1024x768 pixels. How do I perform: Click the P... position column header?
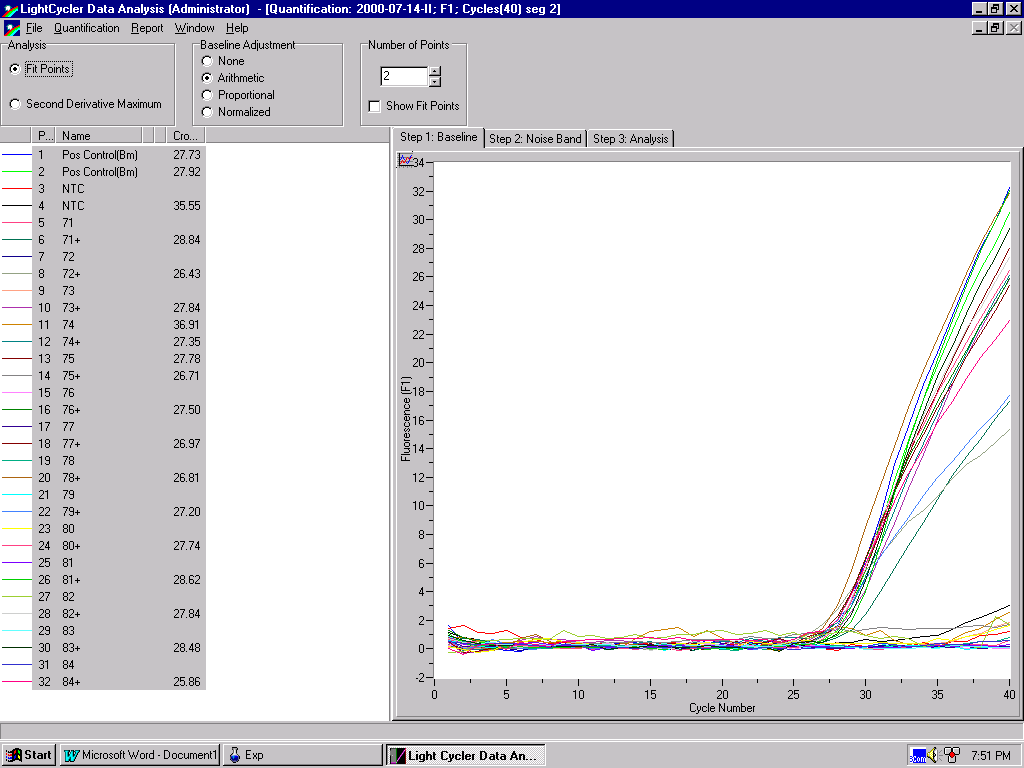click(44, 136)
